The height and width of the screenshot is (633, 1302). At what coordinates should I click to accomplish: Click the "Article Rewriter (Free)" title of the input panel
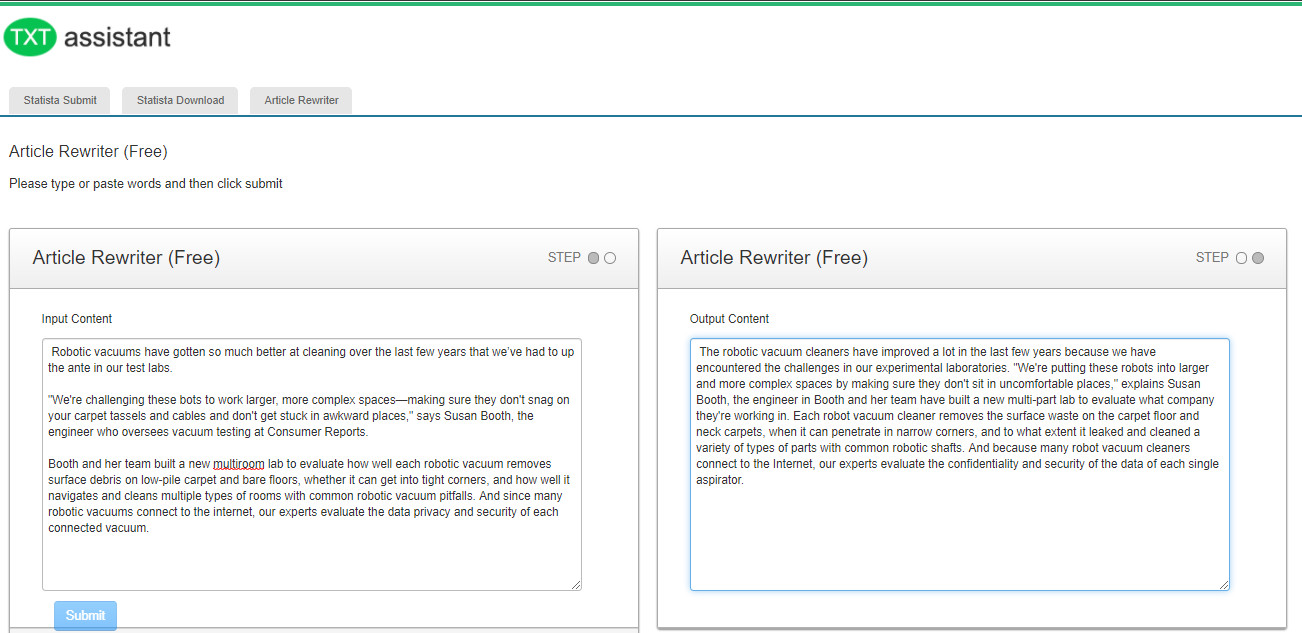coord(126,258)
